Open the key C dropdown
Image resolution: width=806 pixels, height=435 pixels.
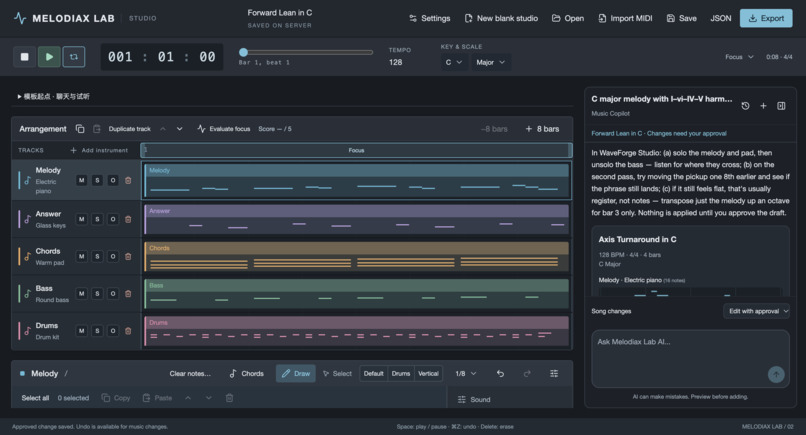click(453, 62)
